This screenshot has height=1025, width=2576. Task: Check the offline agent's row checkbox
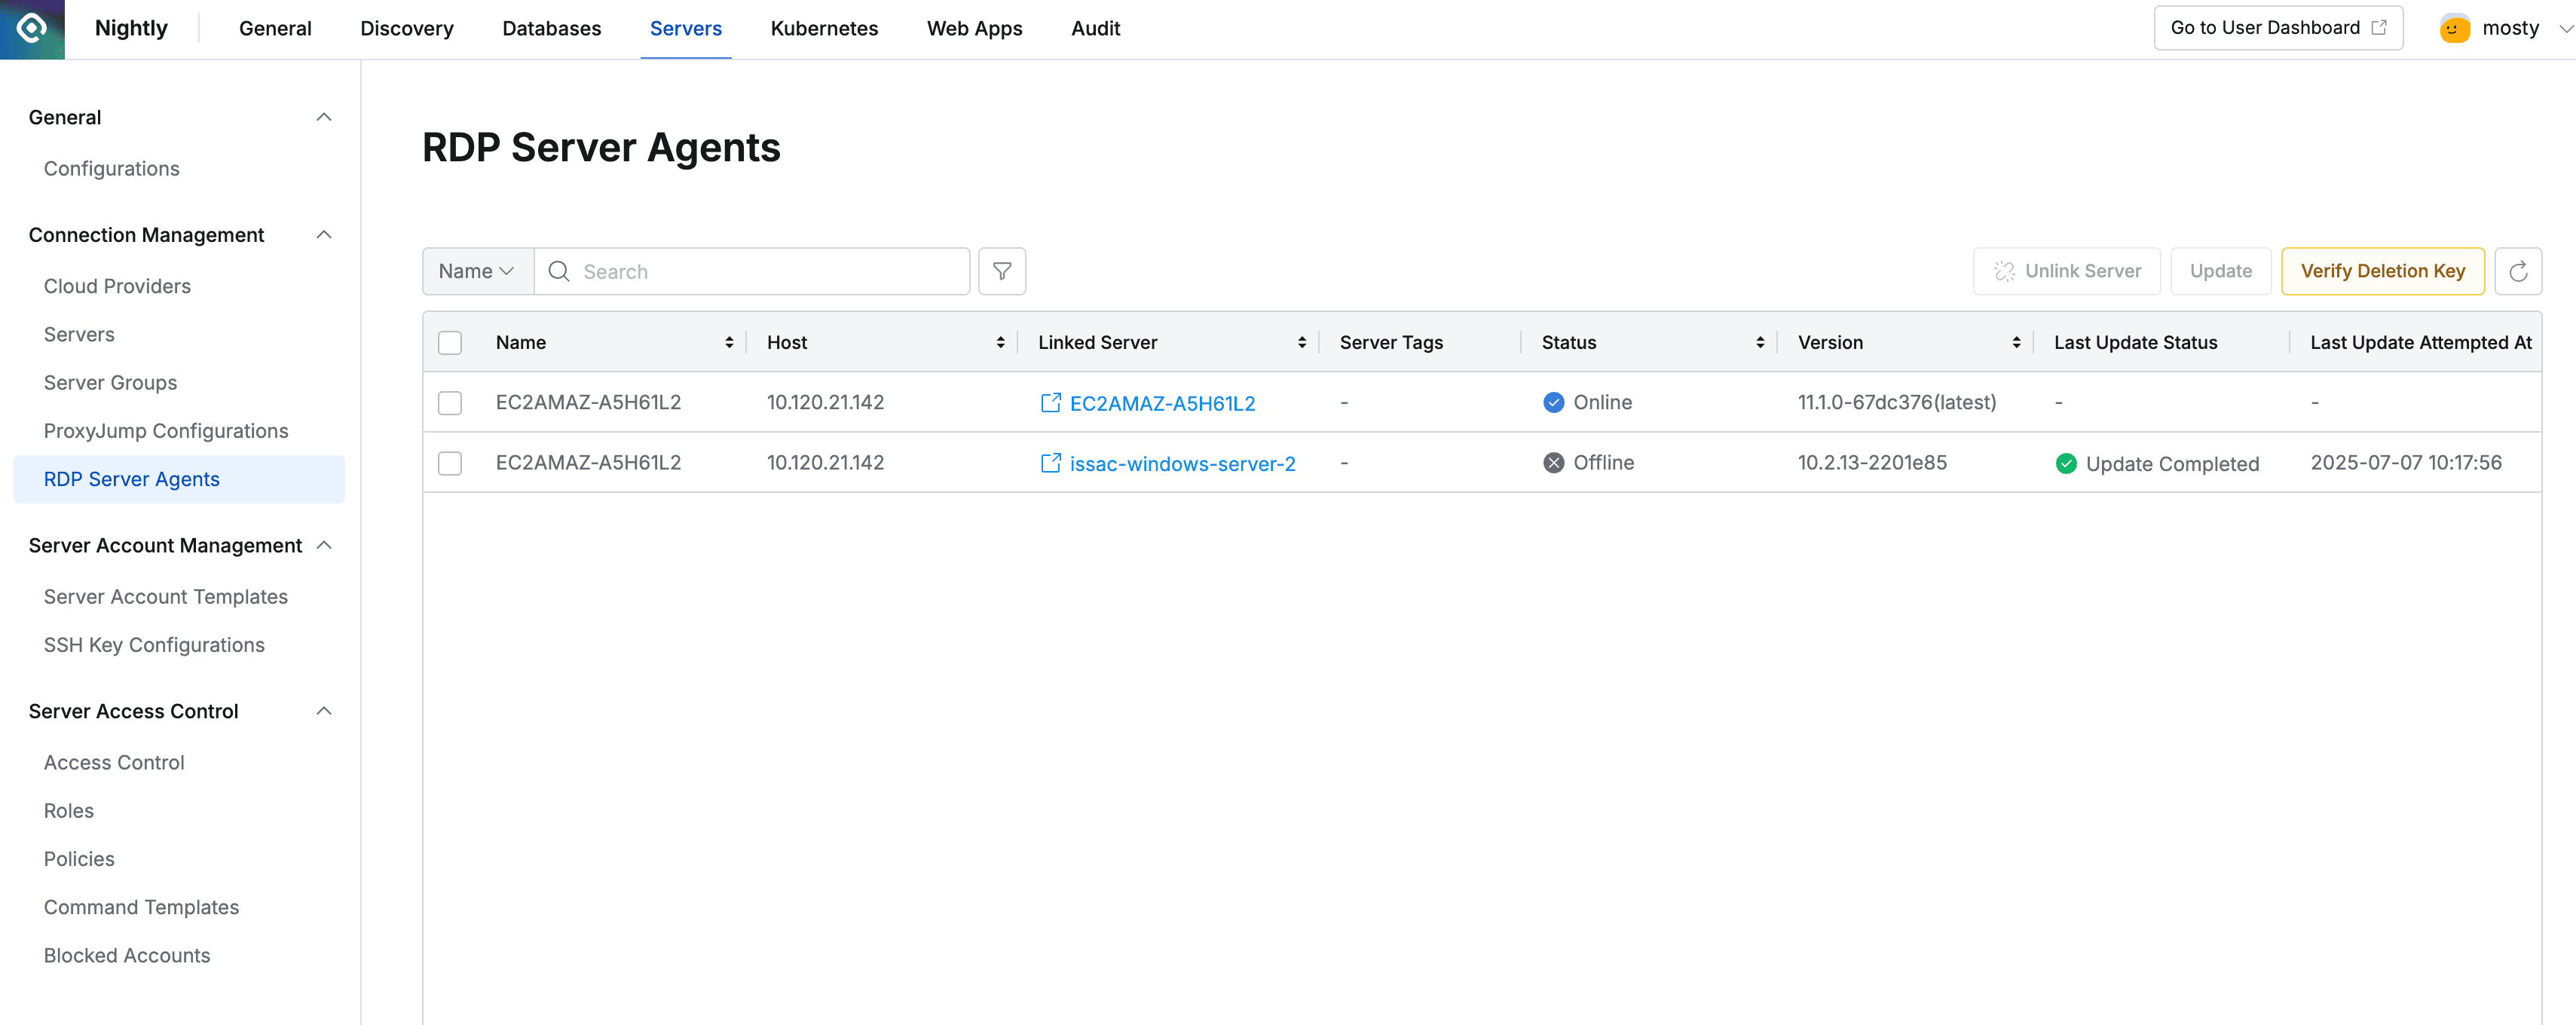(450, 463)
